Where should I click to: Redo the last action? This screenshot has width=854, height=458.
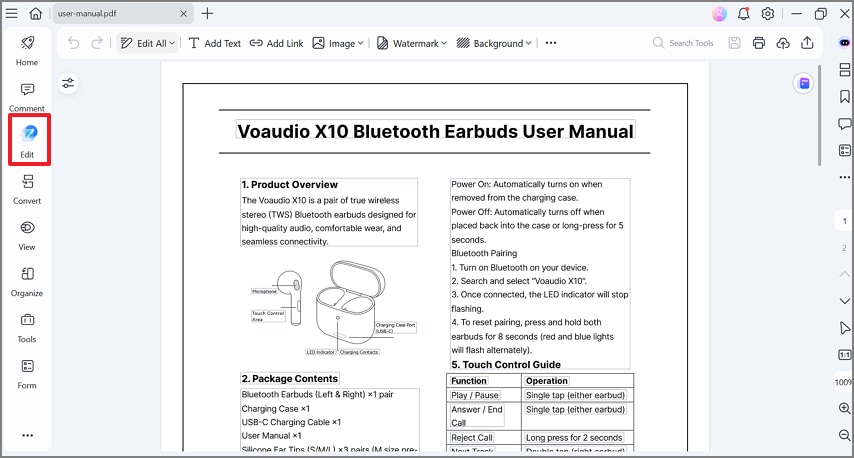(96, 43)
